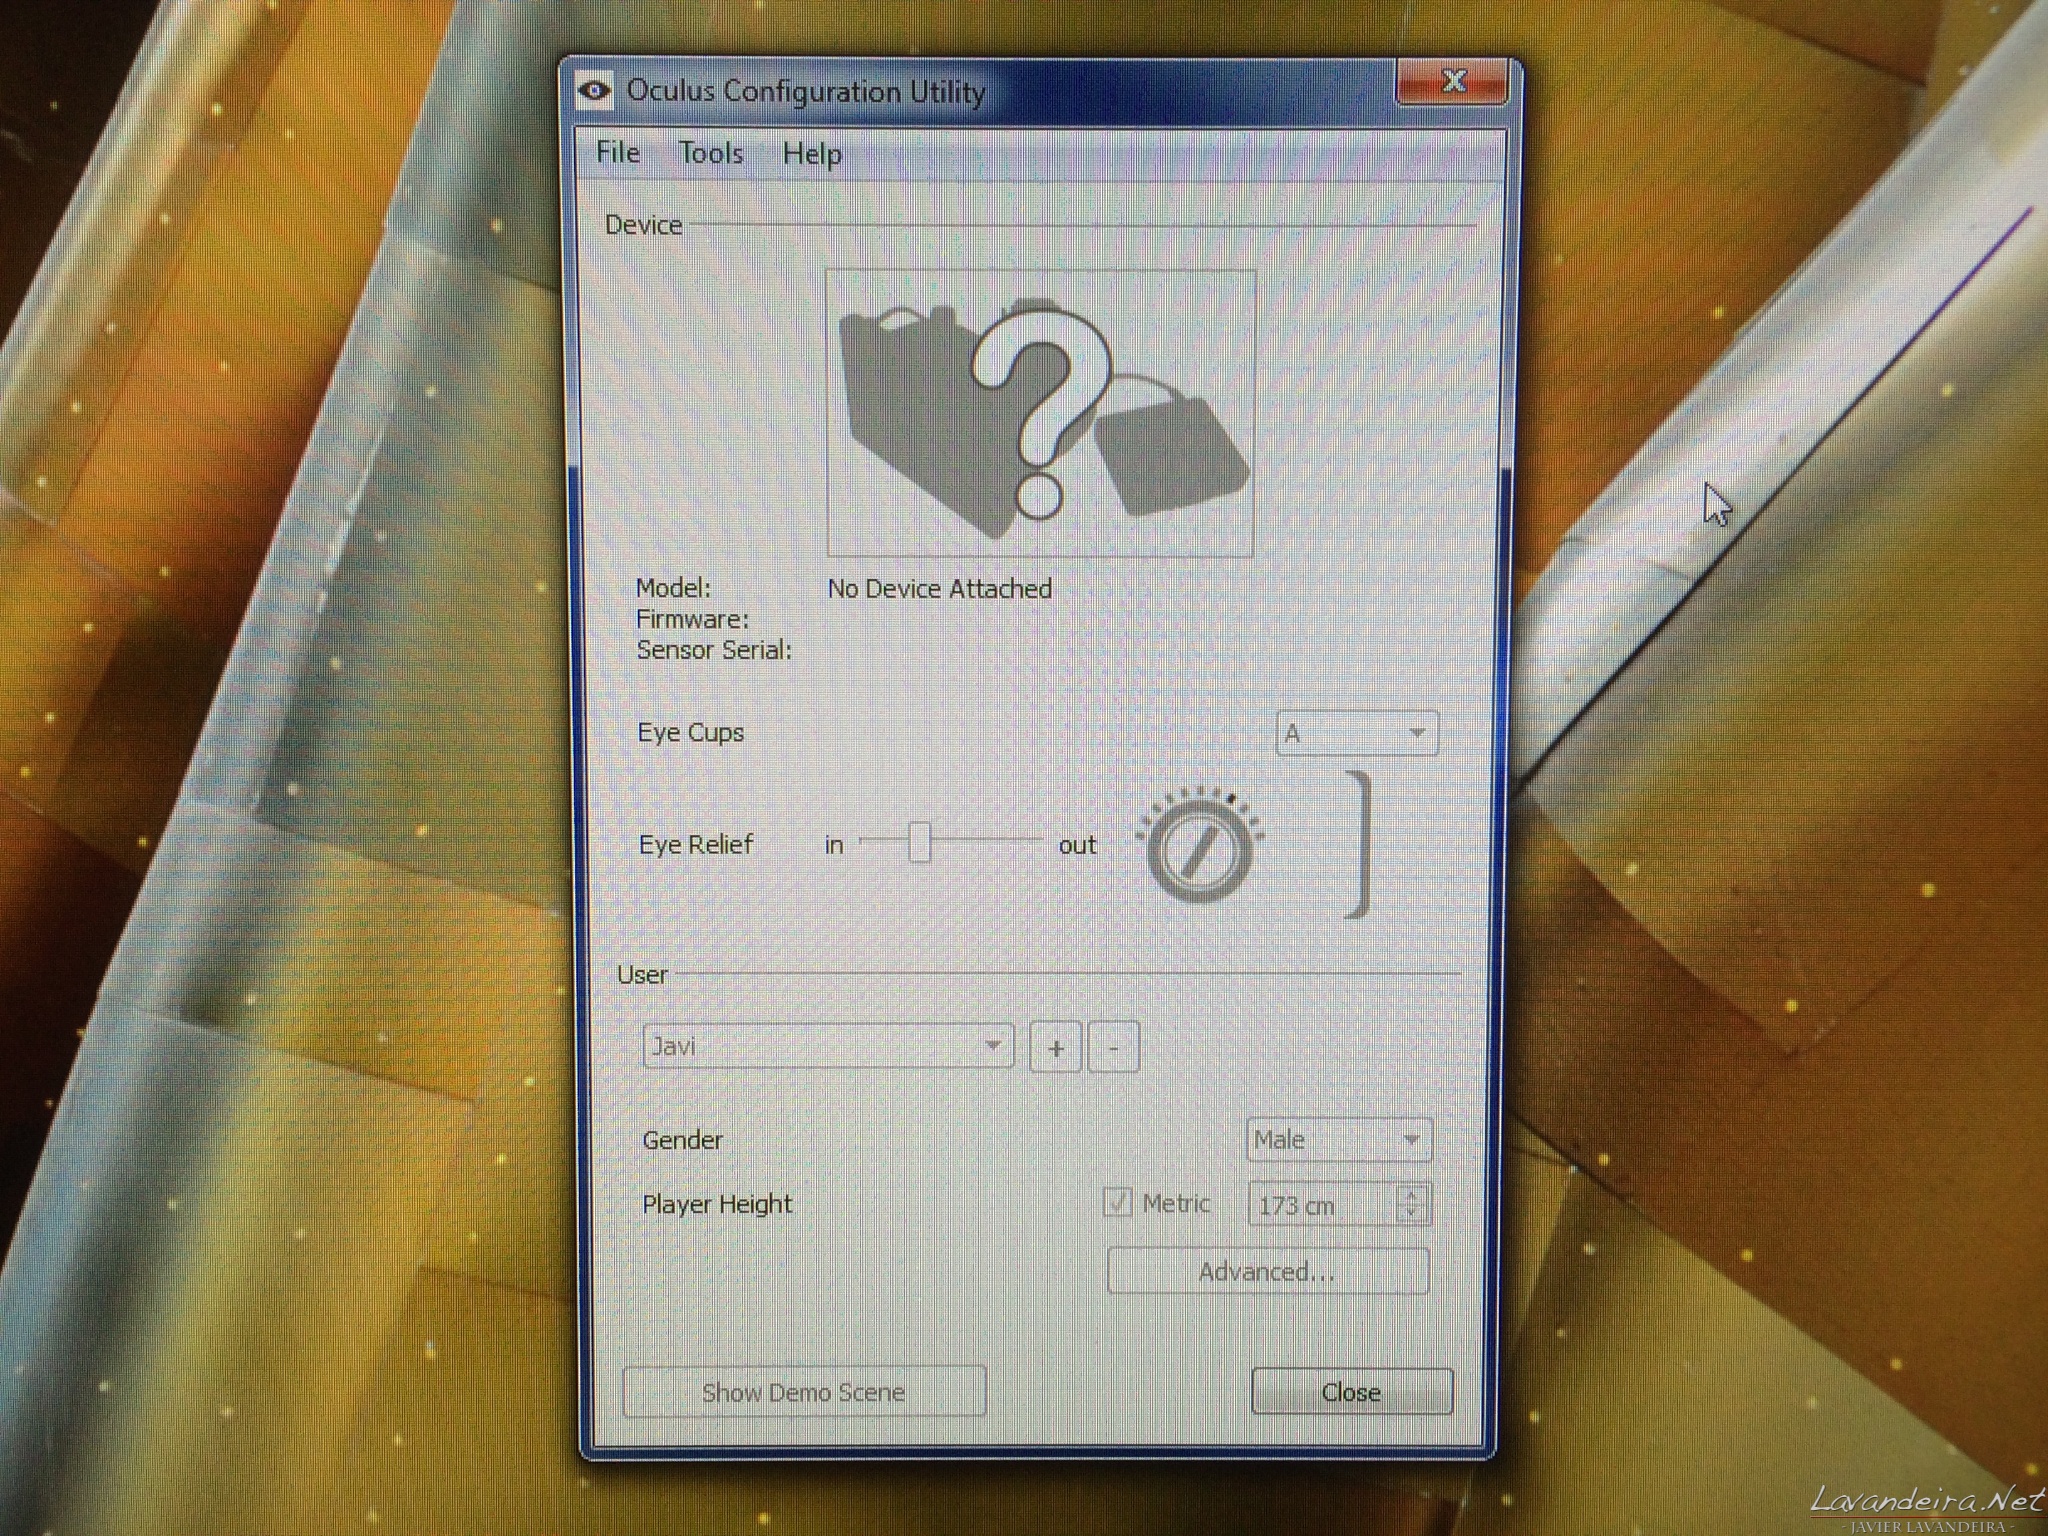Click the unknown device question mark image
2048x1536 pixels.
click(1040, 413)
